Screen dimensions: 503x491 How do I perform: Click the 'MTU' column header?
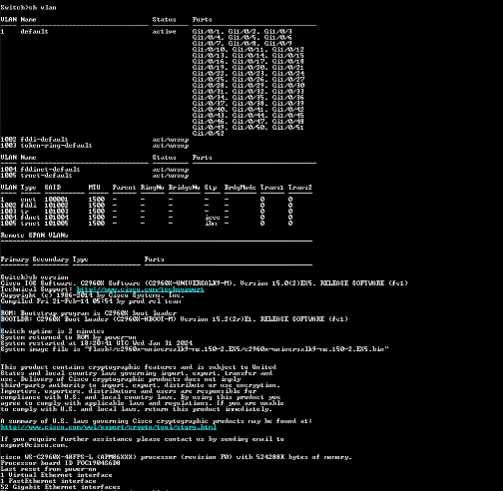pyautogui.click(x=94, y=187)
